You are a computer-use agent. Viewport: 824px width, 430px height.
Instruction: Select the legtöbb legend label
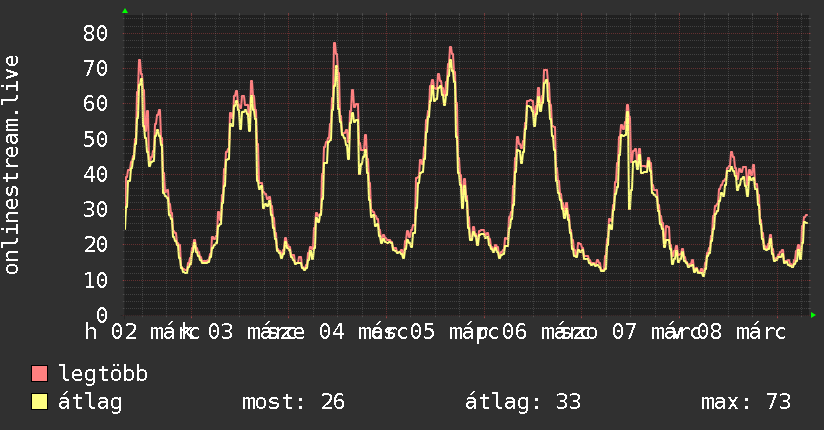pyautogui.click(x=103, y=374)
